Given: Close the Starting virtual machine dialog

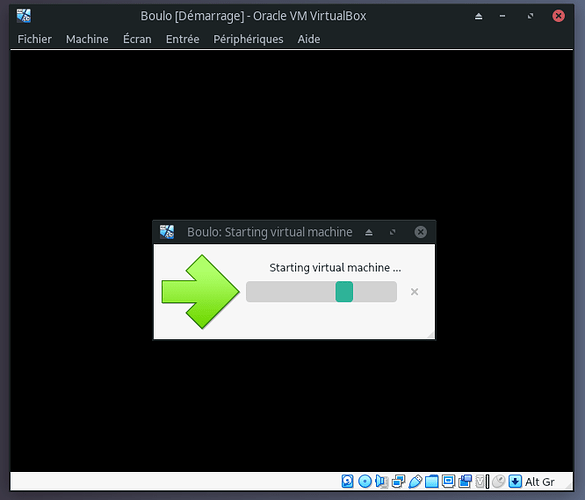Looking at the screenshot, I should point(420,232).
